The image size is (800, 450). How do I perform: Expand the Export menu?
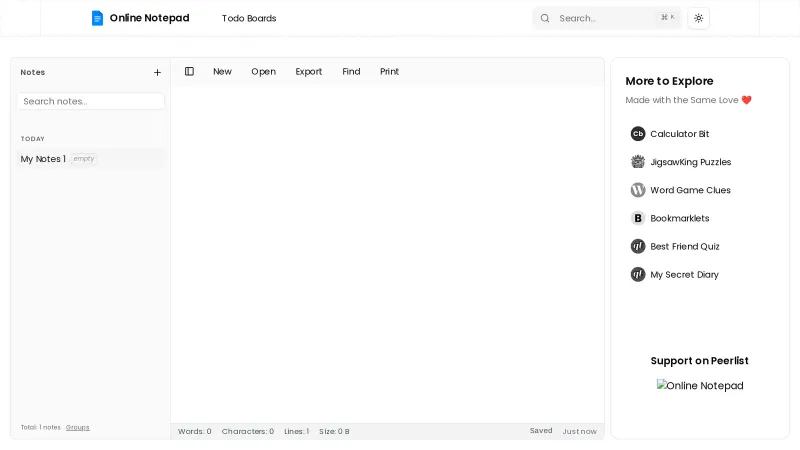308,72
